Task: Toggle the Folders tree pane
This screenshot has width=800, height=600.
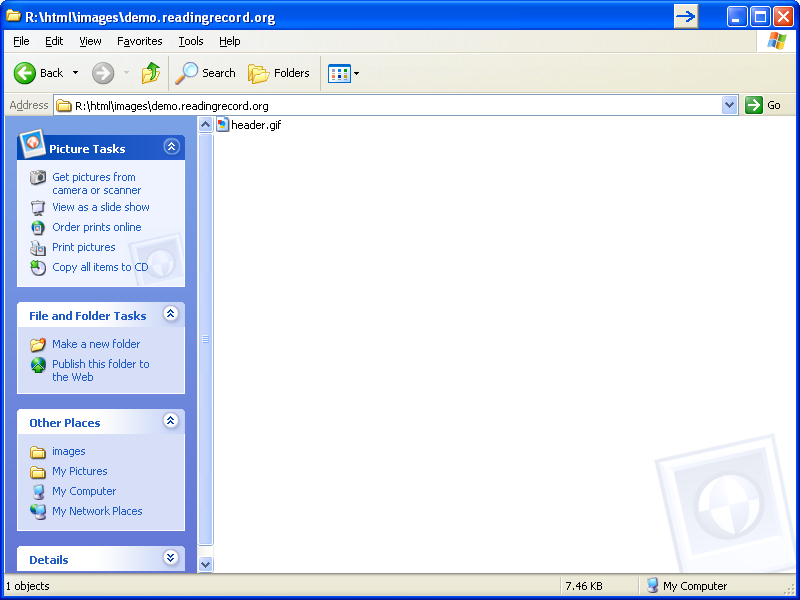Action: pos(279,73)
